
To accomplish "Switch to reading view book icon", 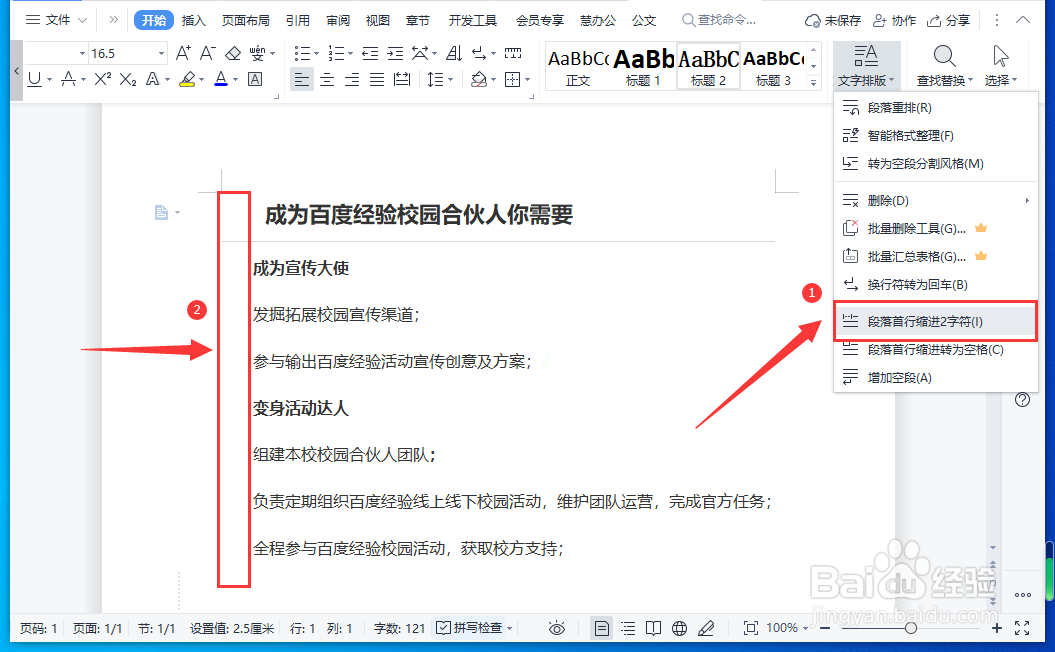I will tap(653, 628).
